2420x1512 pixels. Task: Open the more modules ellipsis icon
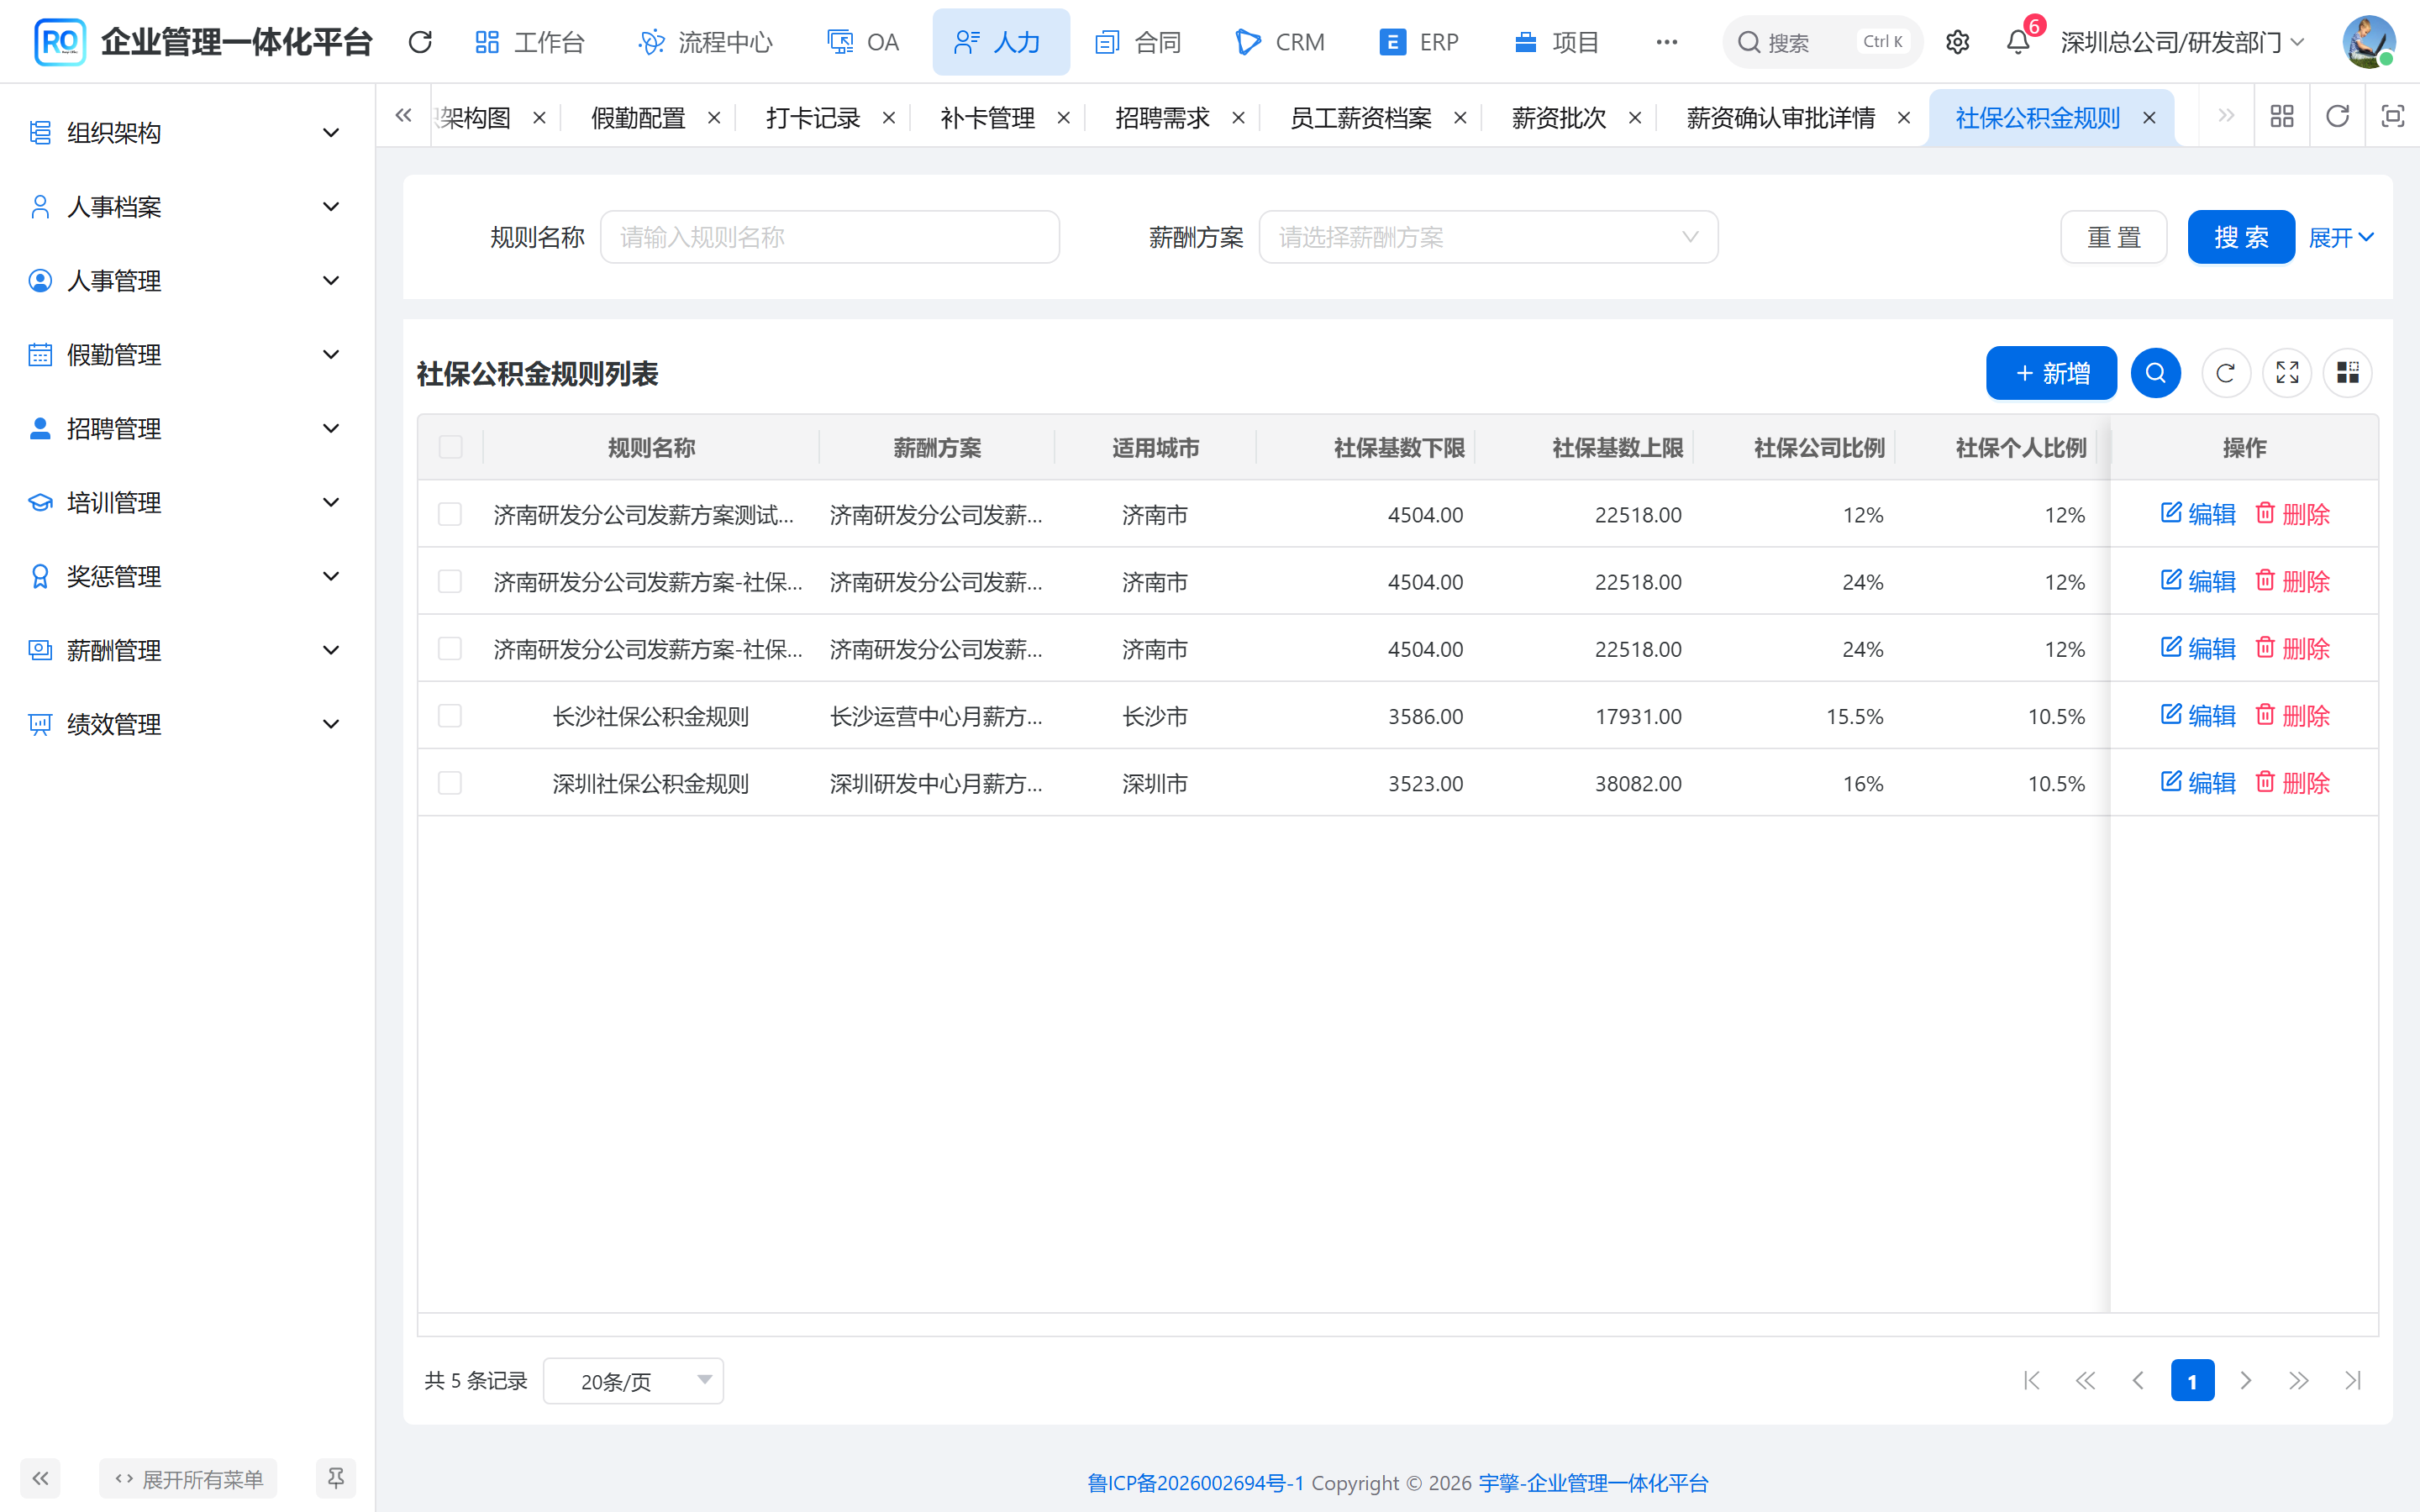(x=1666, y=42)
